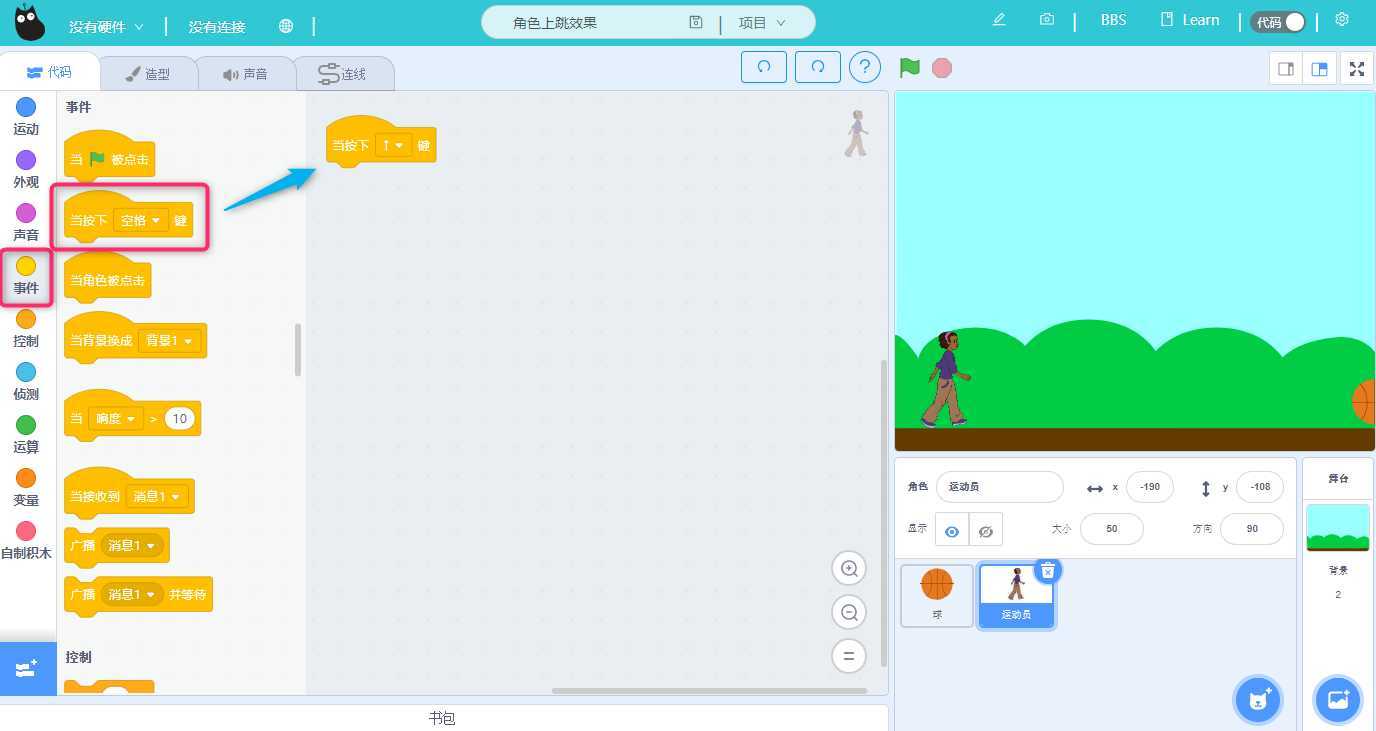Switch to the 声音 tab
This screenshot has width=1376, height=731.
[x=246, y=74]
